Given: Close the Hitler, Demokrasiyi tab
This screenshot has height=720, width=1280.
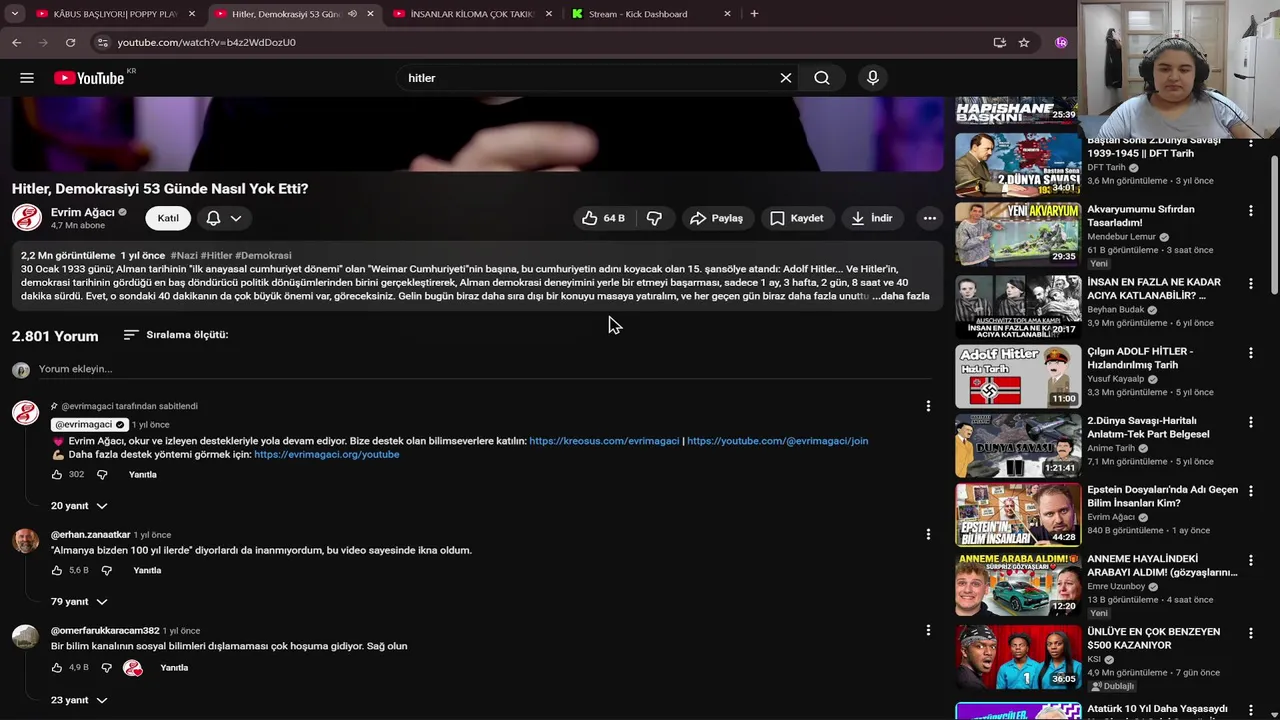Looking at the screenshot, I should (x=370, y=14).
